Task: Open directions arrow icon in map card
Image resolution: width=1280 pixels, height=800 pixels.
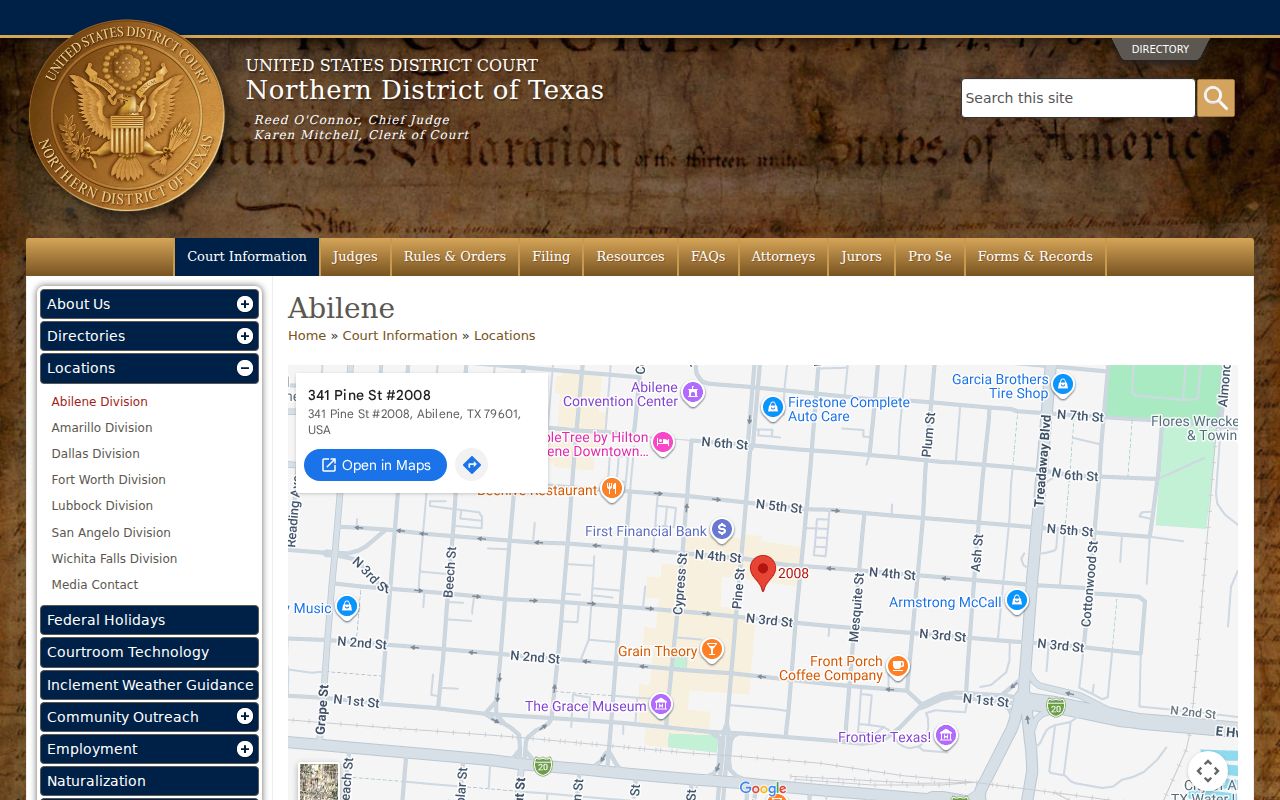Action: tap(472, 465)
